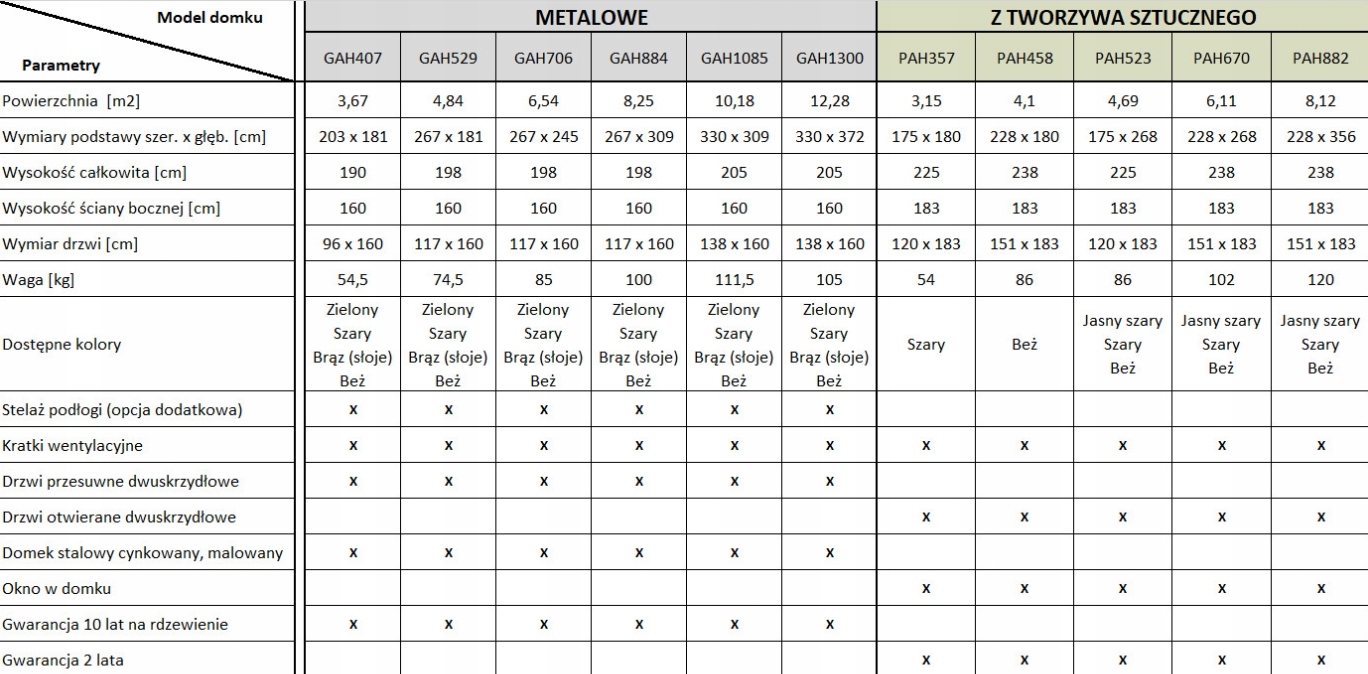
Task: Select the 203 x 181 base dimensions cell
Action: click(352, 137)
